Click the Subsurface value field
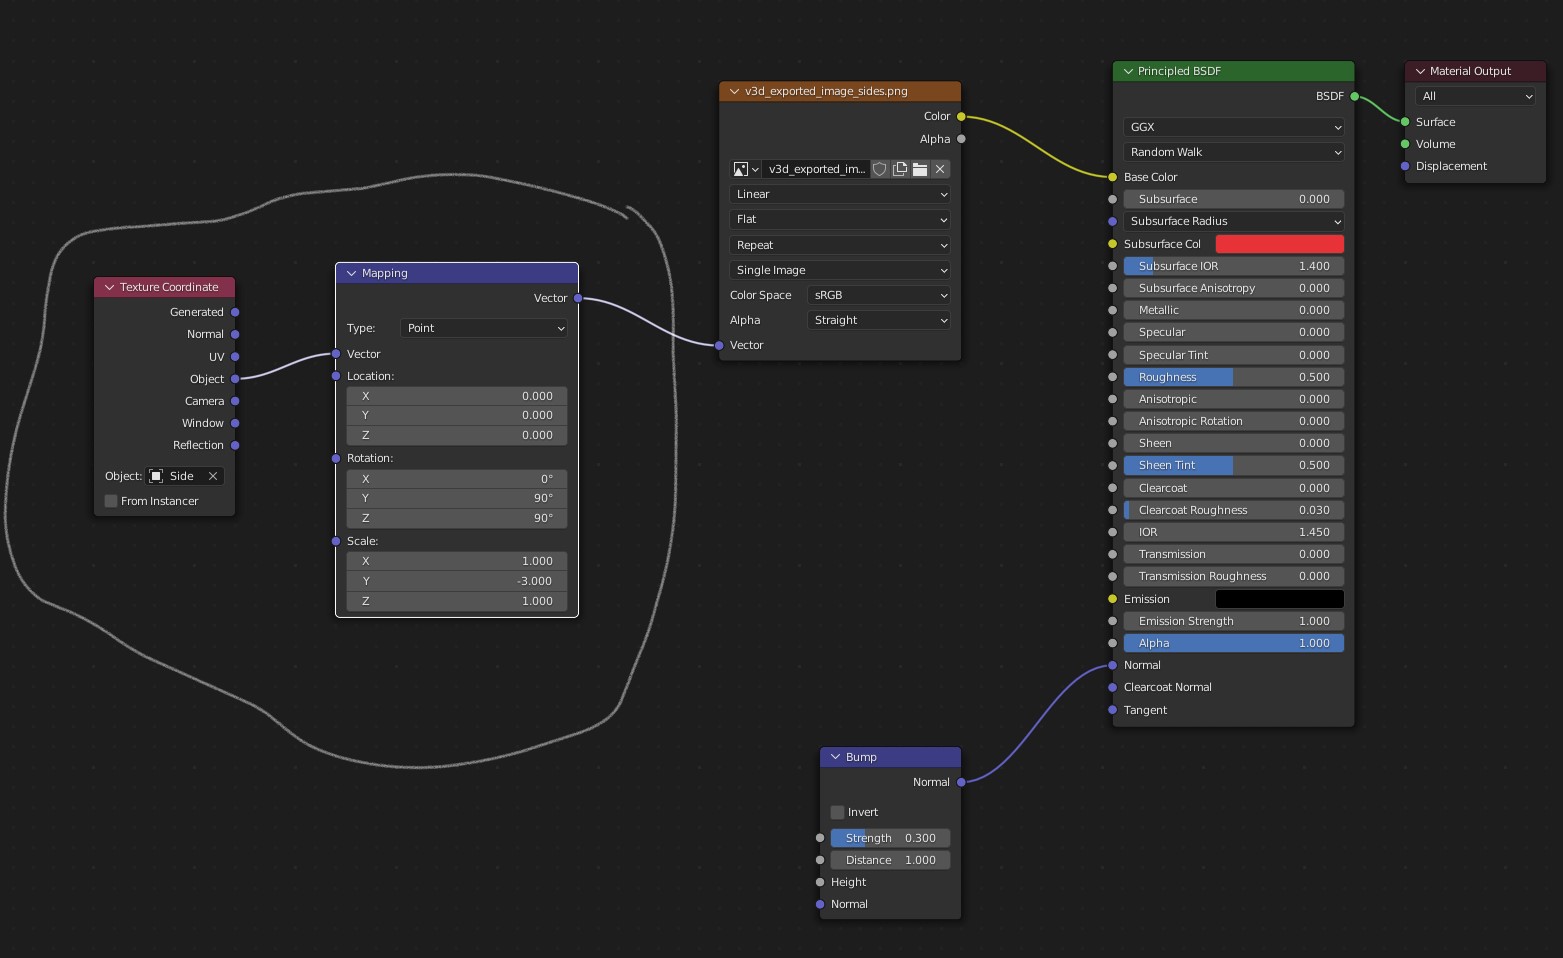Image resolution: width=1563 pixels, height=958 pixels. (1234, 199)
